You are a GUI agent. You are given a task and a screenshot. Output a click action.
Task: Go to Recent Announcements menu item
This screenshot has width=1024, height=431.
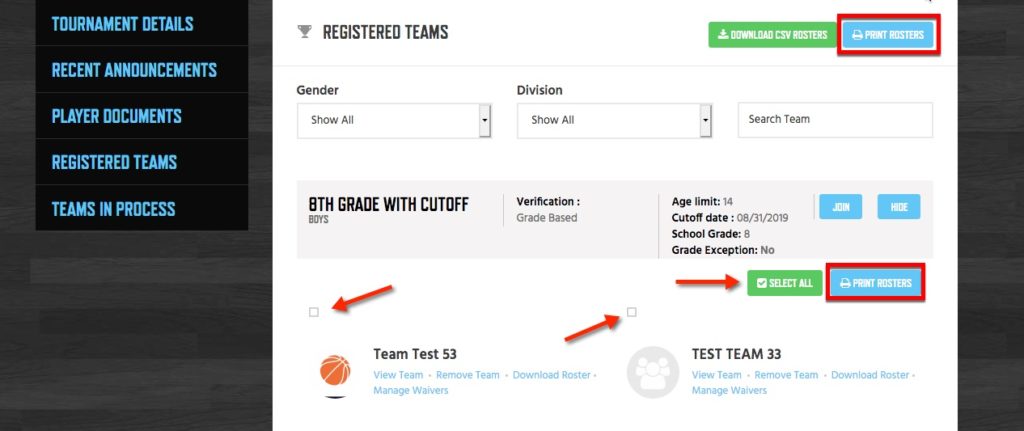[134, 70]
